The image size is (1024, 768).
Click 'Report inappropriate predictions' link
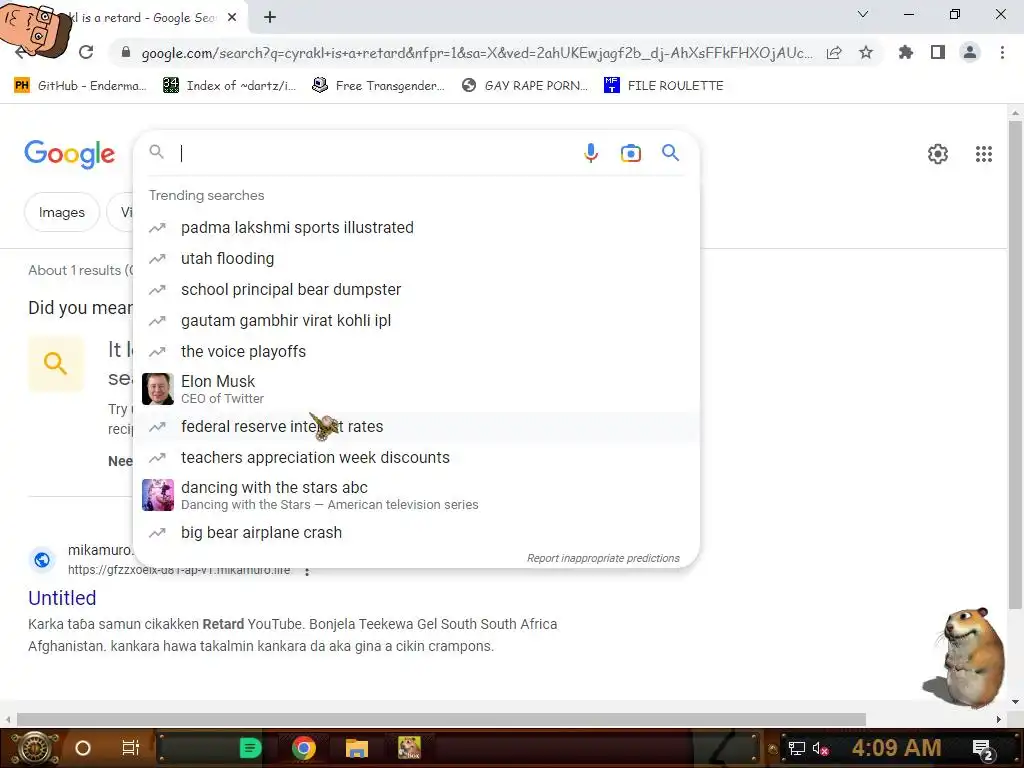[x=603, y=558]
